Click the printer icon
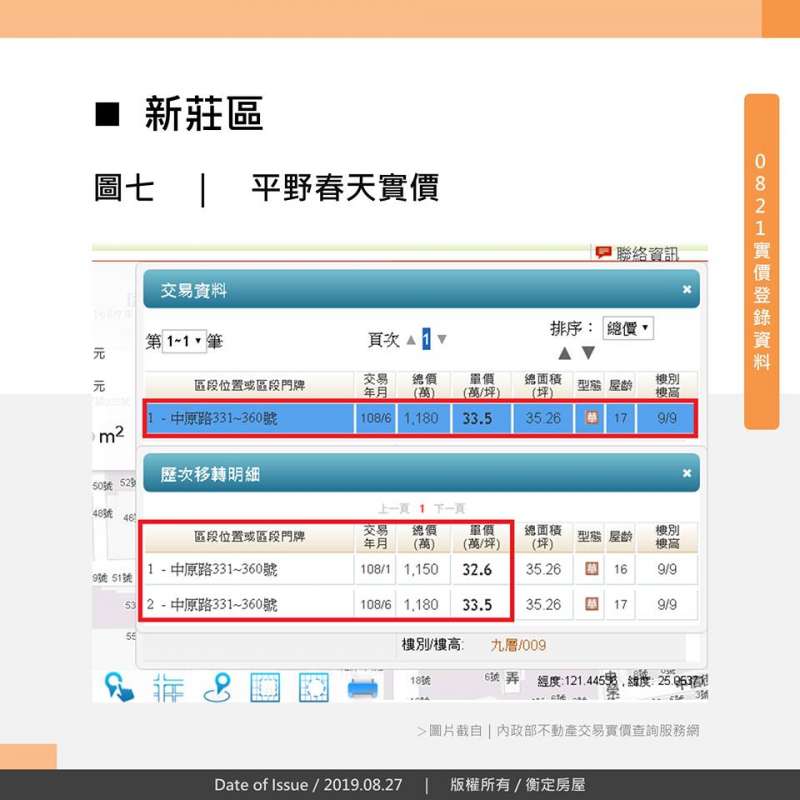Image resolution: width=800 pixels, height=800 pixels. (363, 687)
